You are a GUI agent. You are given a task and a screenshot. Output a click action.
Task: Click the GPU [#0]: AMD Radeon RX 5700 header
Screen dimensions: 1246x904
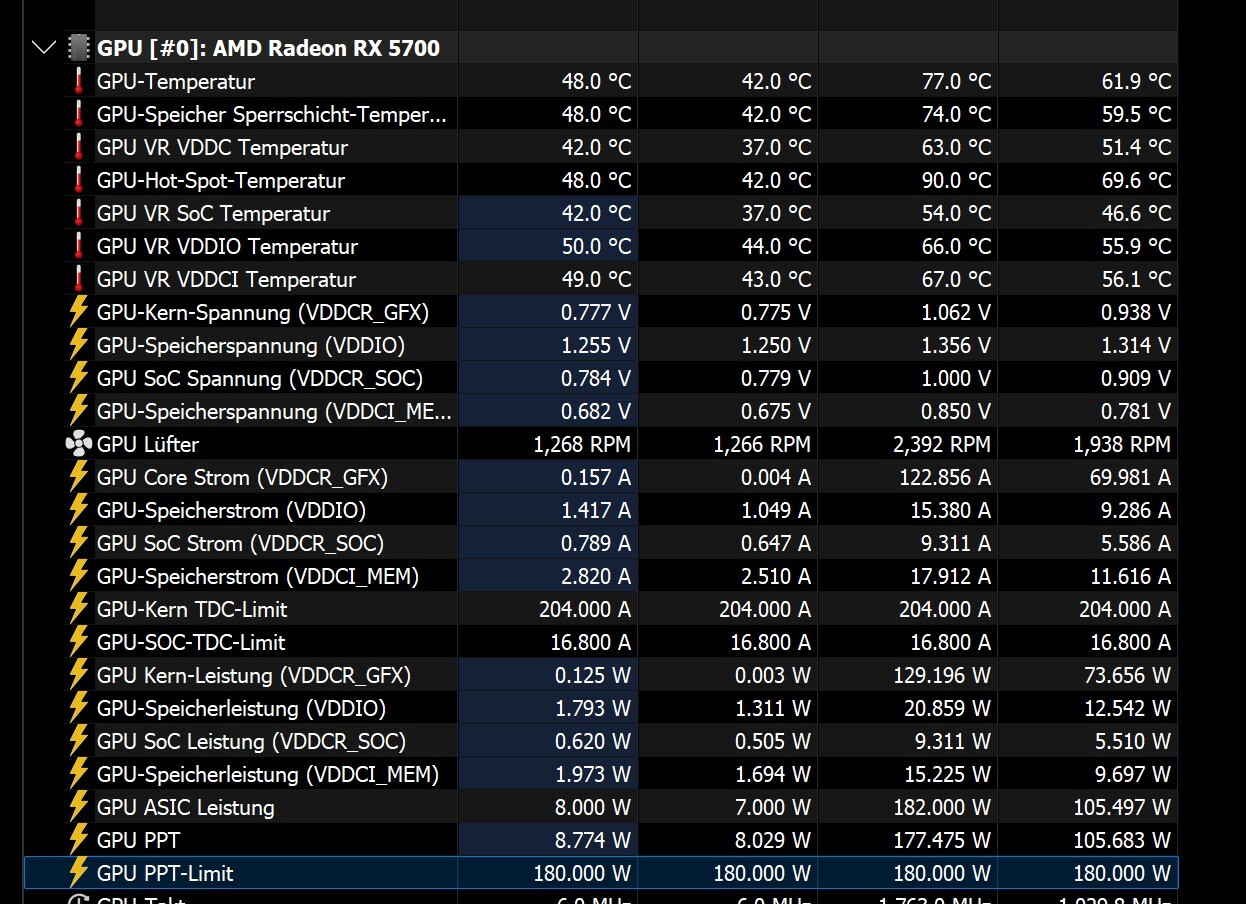coord(268,48)
